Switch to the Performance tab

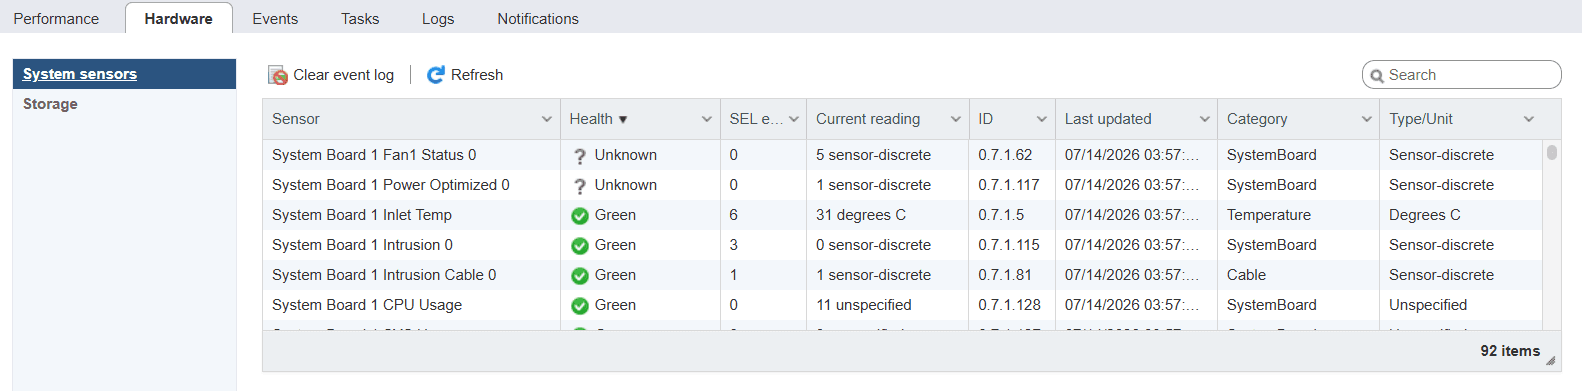click(x=56, y=19)
